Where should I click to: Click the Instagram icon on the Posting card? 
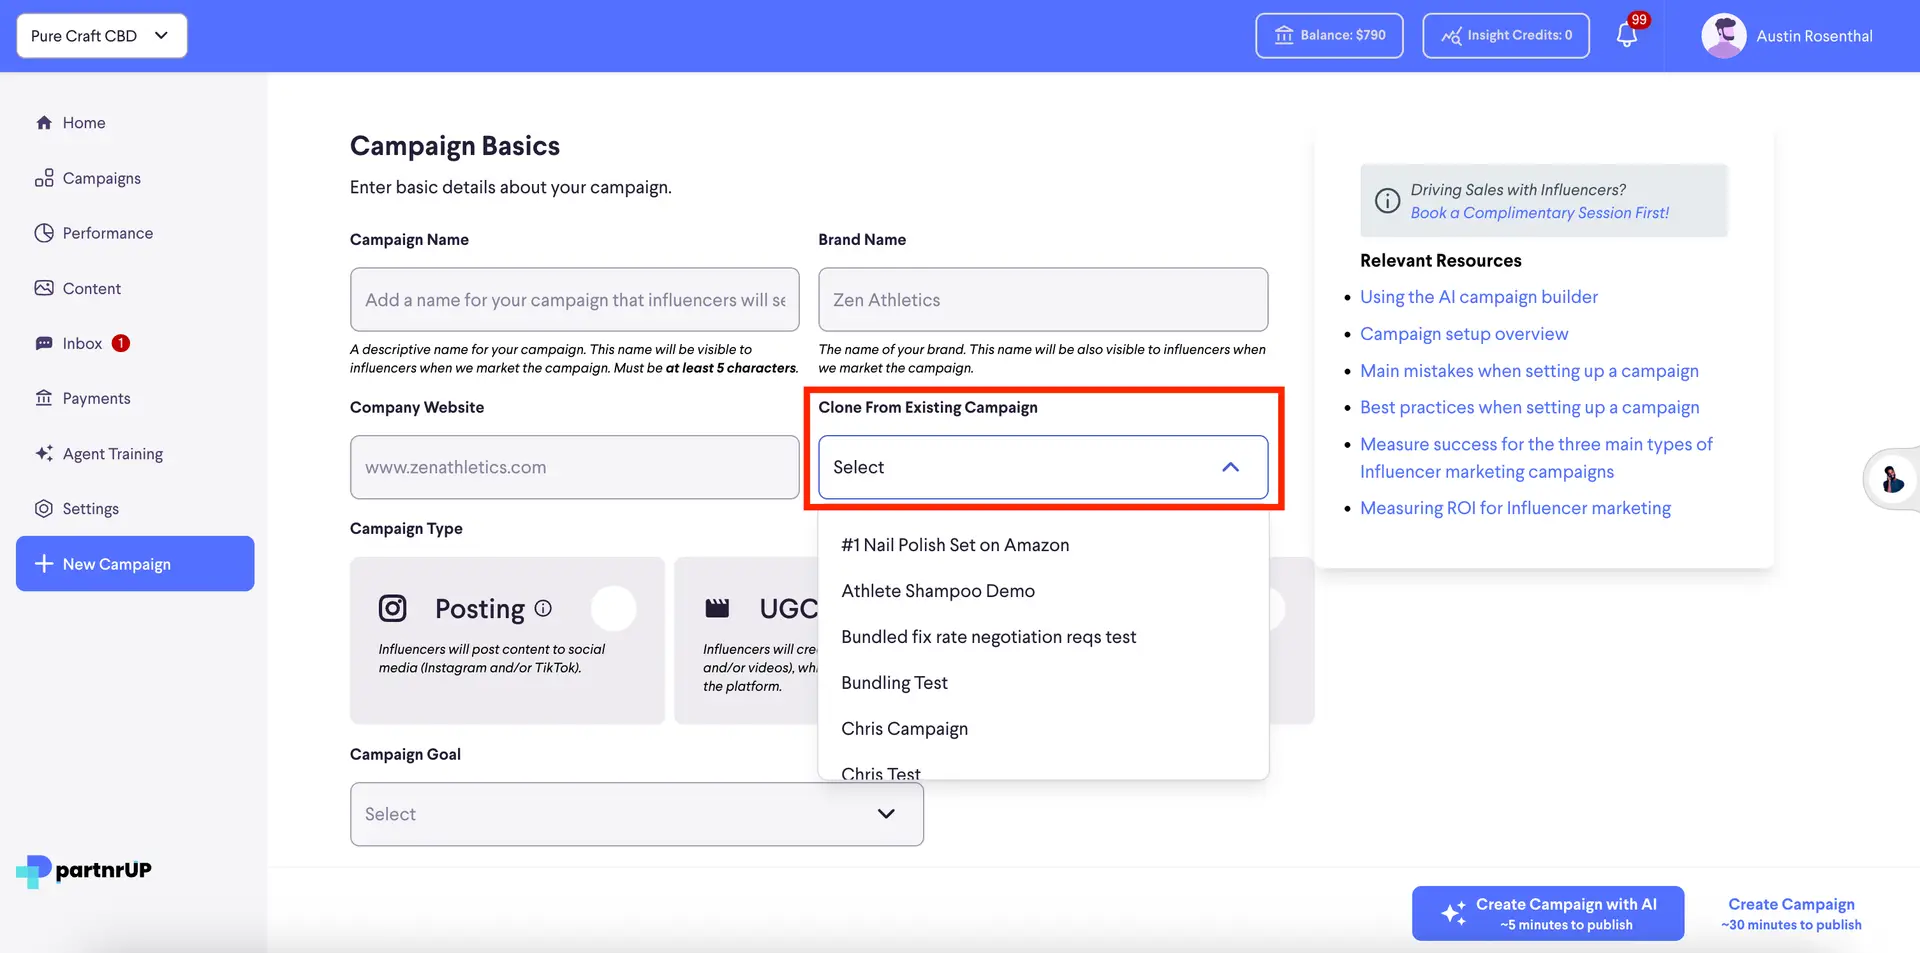click(392, 608)
